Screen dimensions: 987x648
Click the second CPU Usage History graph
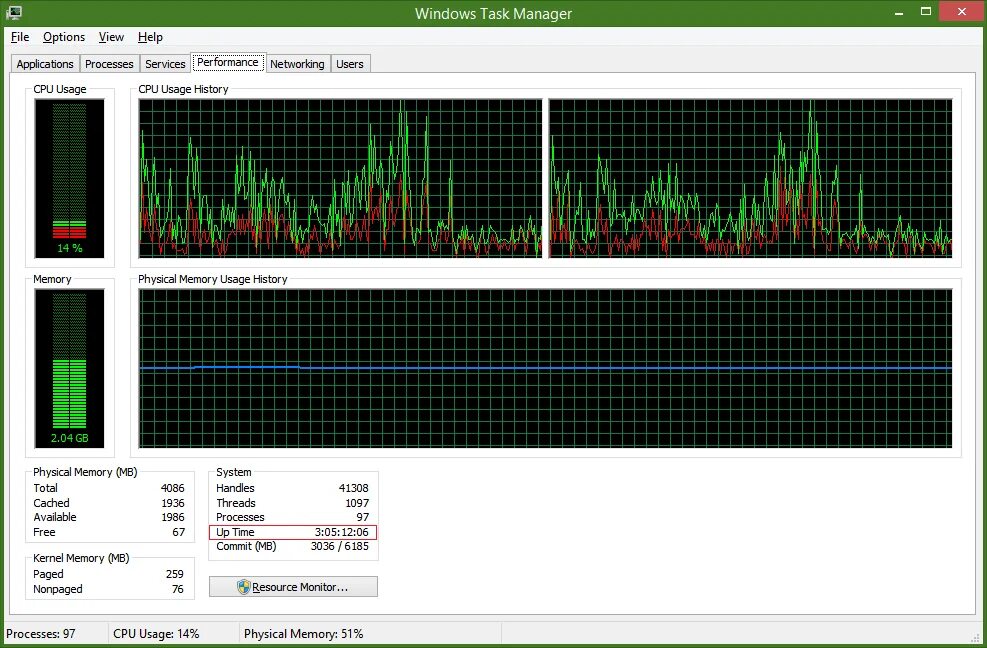coord(750,178)
